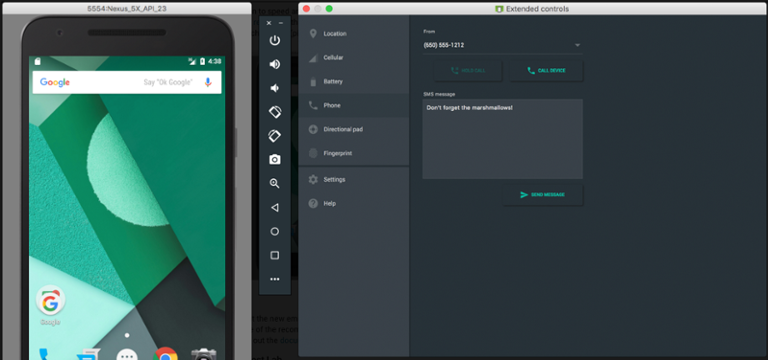
Task: Click the Fingerprint icon in sidebar
Action: click(x=313, y=153)
